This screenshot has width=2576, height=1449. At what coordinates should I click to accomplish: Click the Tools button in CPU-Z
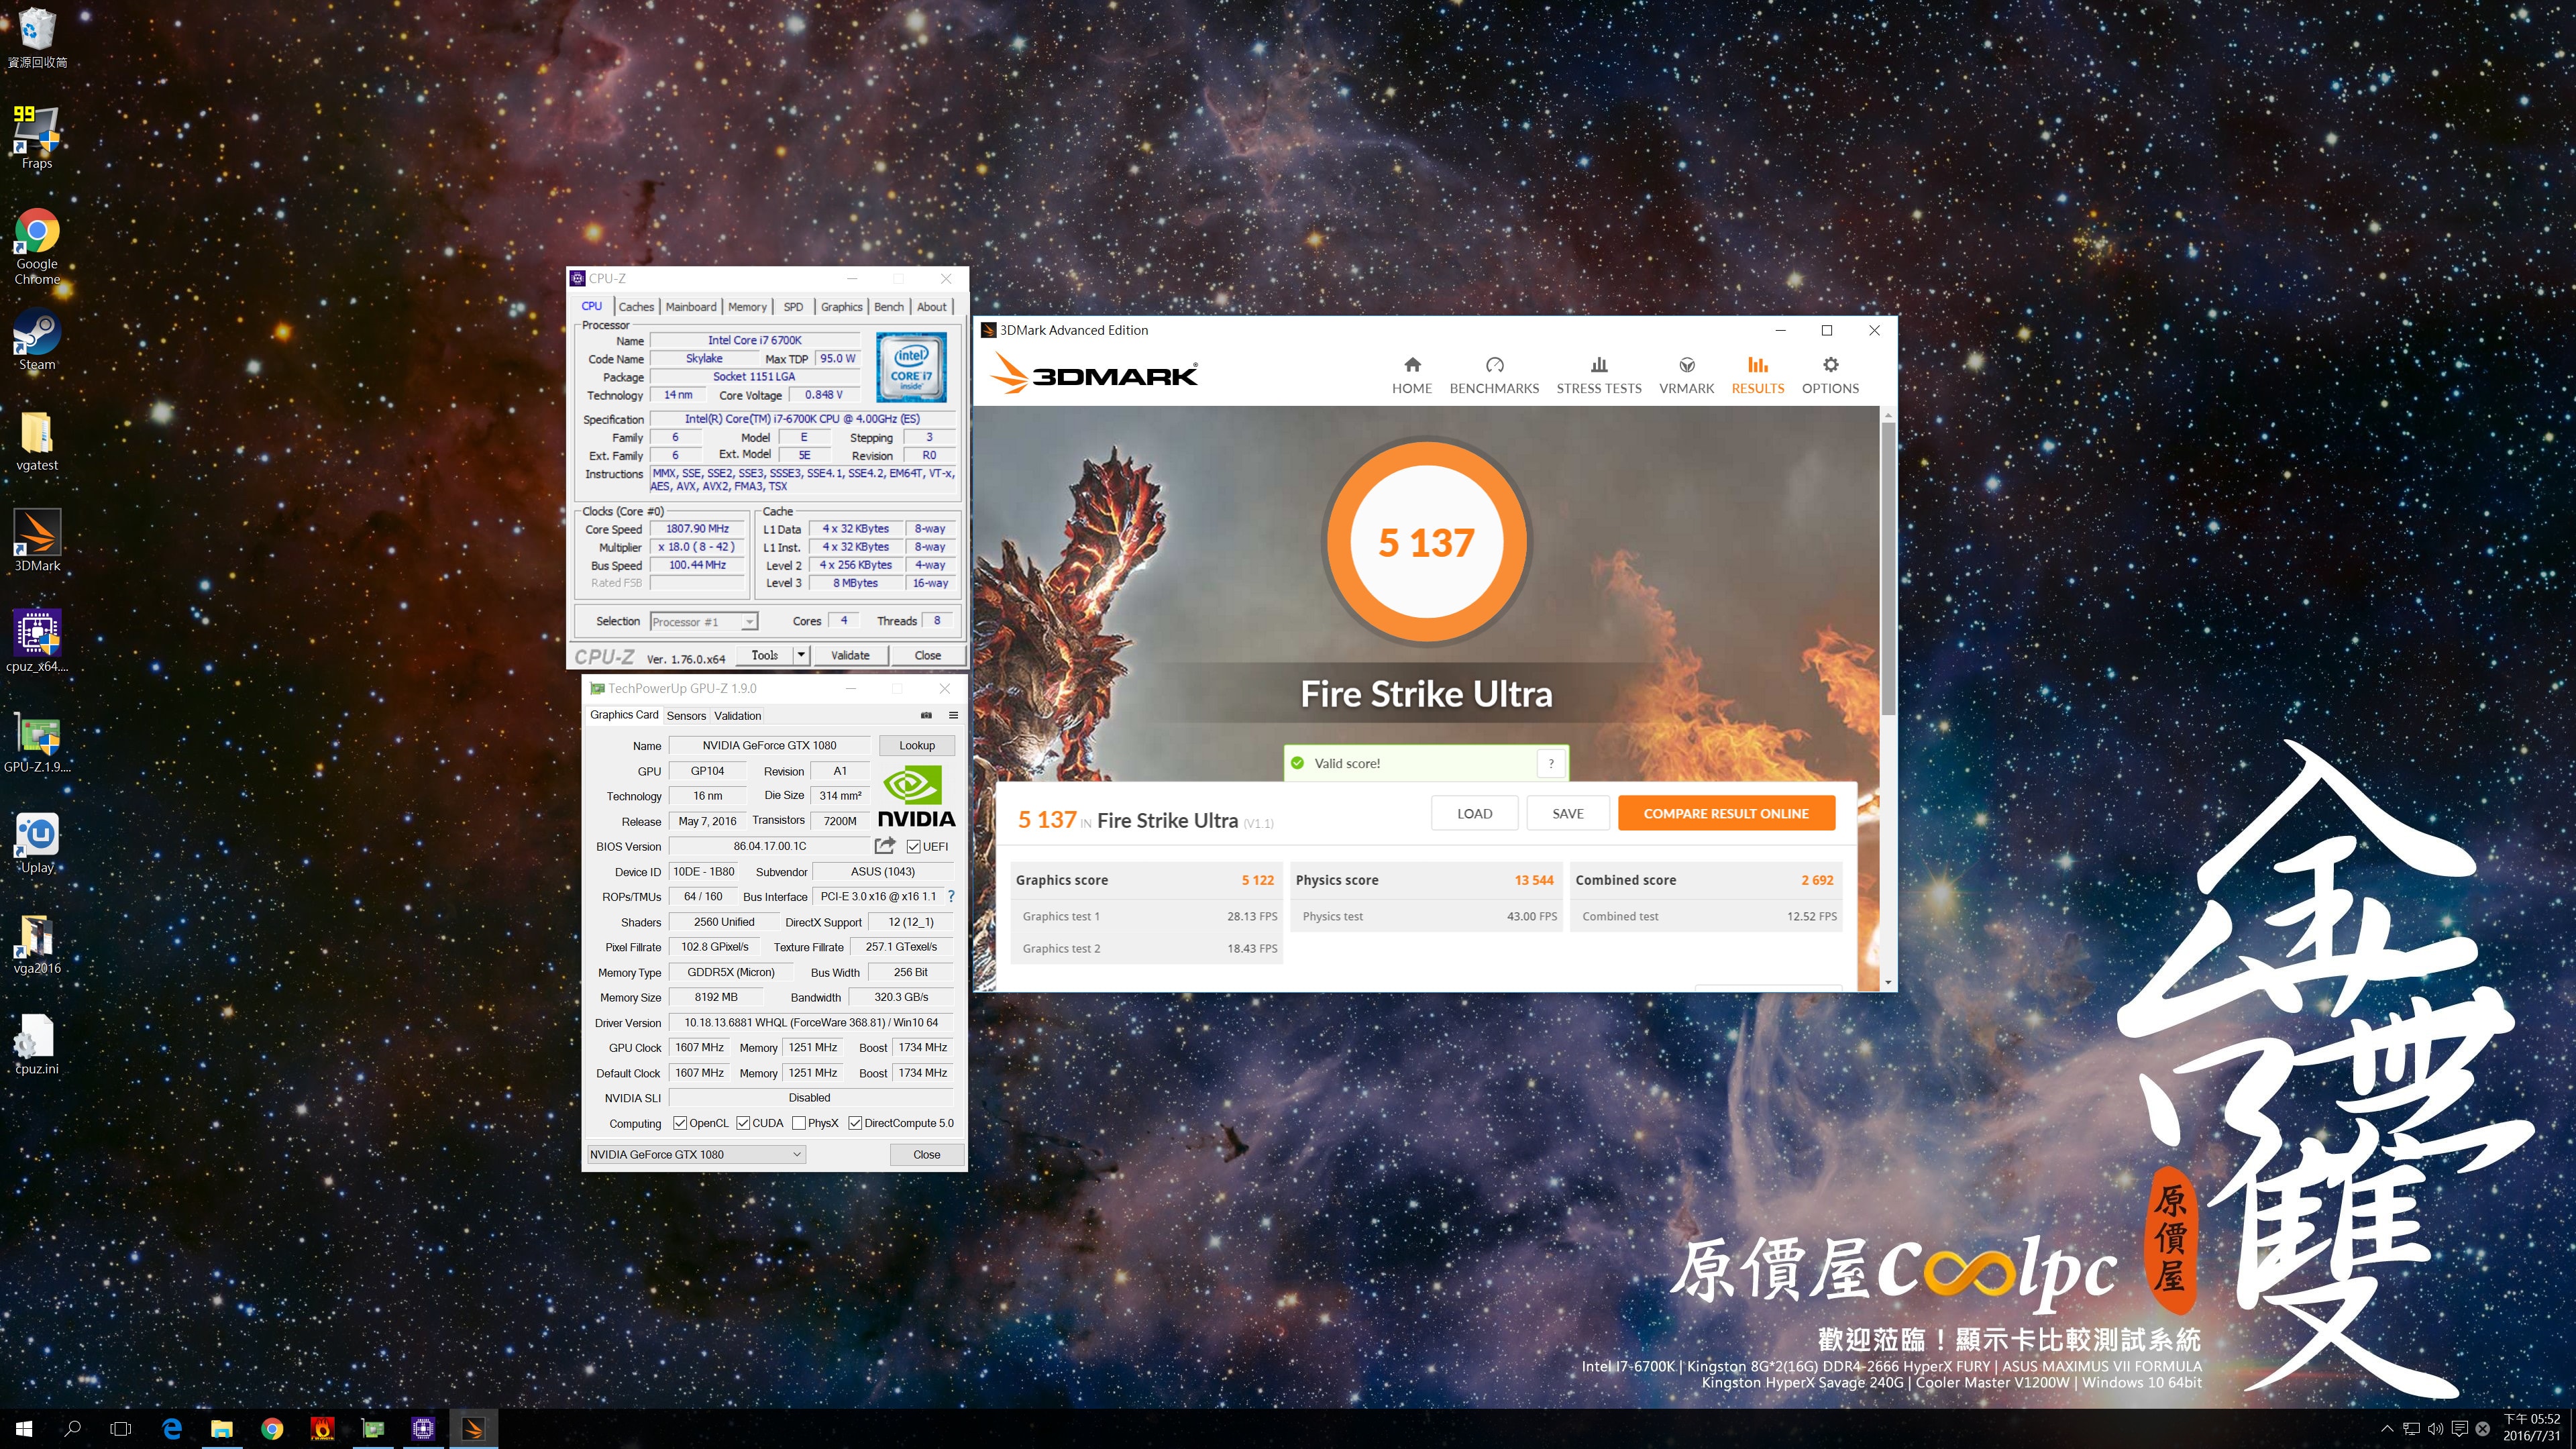coord(765,655)
